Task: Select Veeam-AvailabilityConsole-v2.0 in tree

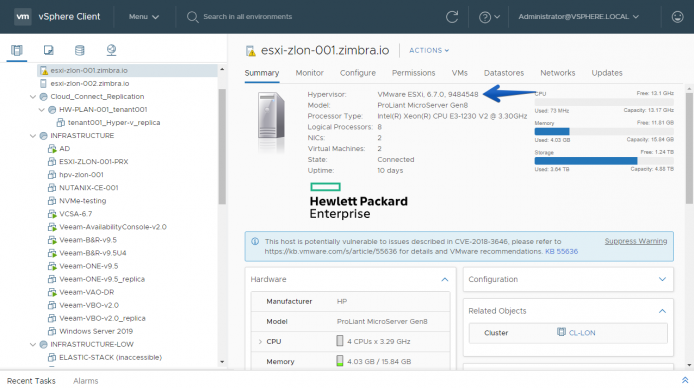Action: (x=113, y=227)
